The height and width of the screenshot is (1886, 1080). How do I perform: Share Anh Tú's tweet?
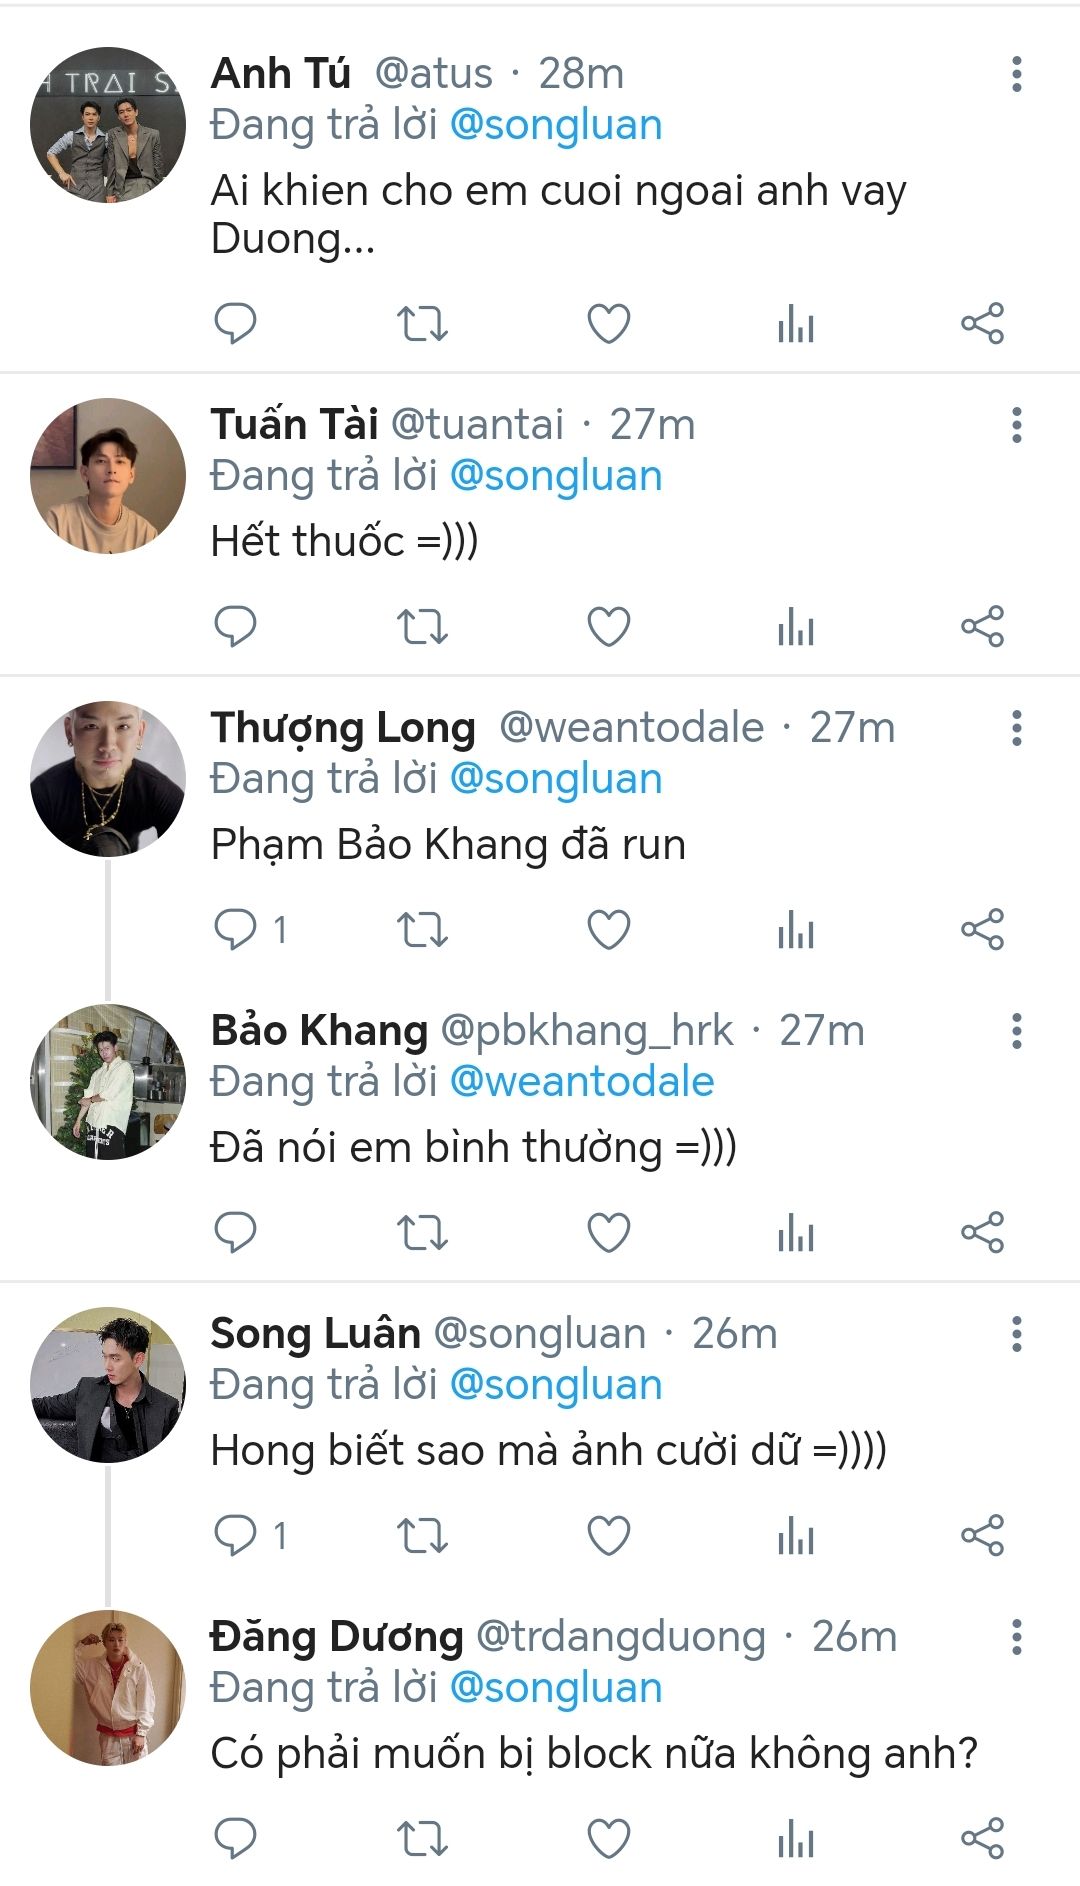click(982, 323)
